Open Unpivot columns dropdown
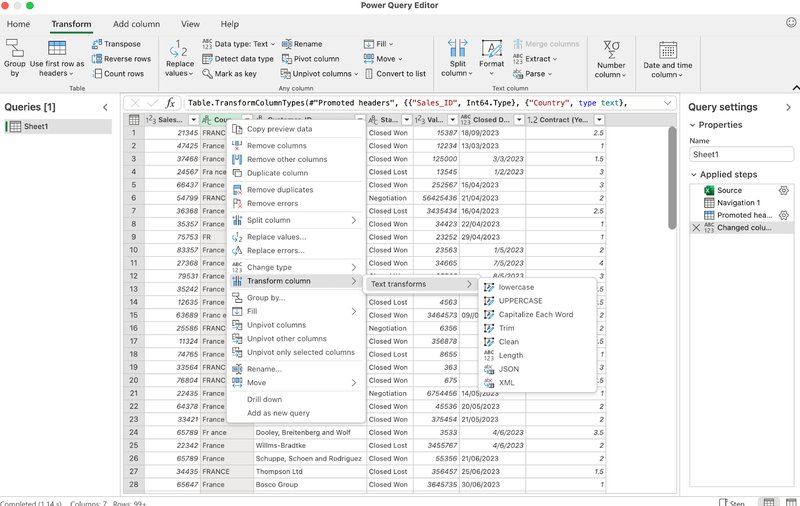Image resolution: width=800 pixels, height=506 pixels. click(319, 73)
